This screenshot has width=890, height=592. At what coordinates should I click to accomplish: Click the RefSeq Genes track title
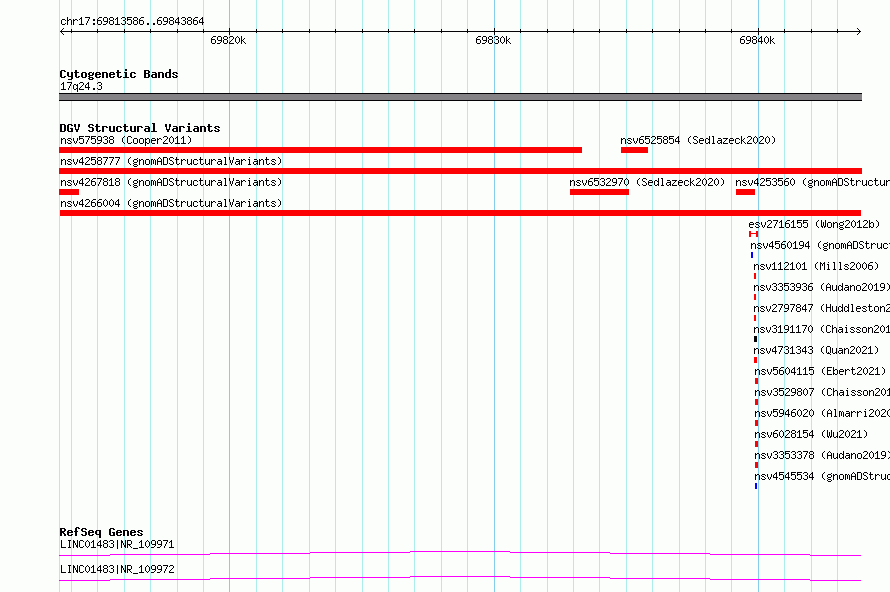(101, 532)
